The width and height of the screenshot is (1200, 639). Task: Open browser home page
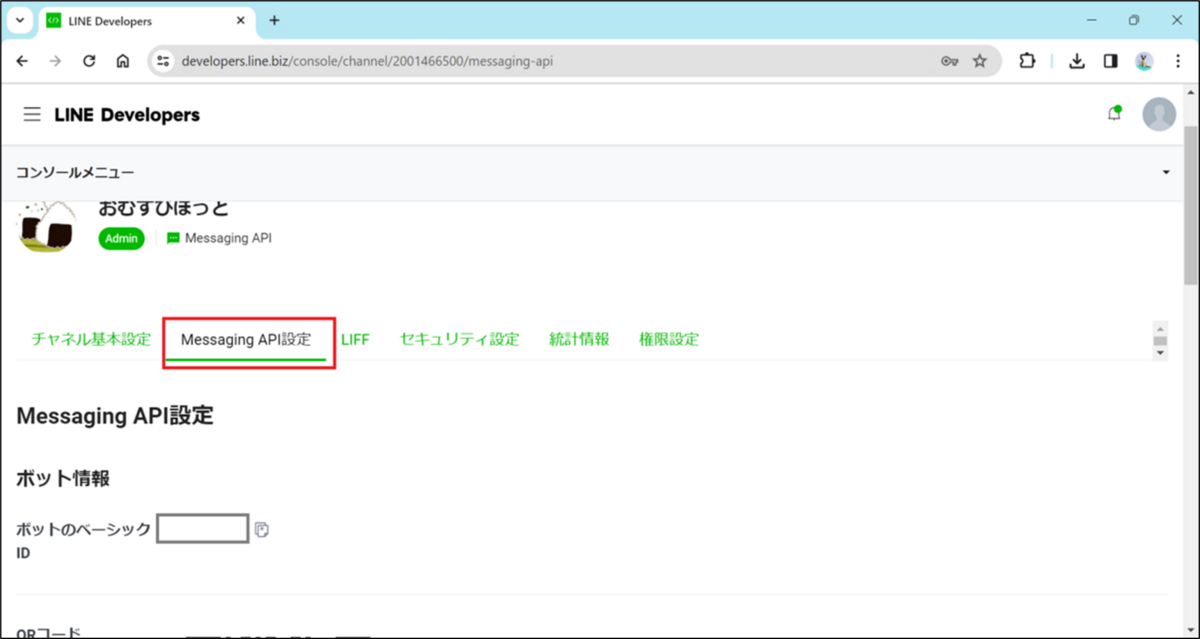122,61
